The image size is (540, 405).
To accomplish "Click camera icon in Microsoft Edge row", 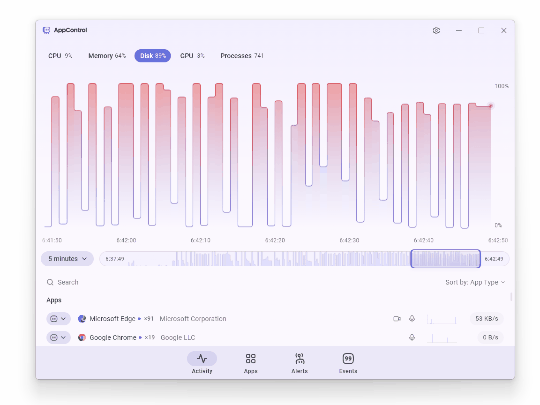I will point(397,319).
